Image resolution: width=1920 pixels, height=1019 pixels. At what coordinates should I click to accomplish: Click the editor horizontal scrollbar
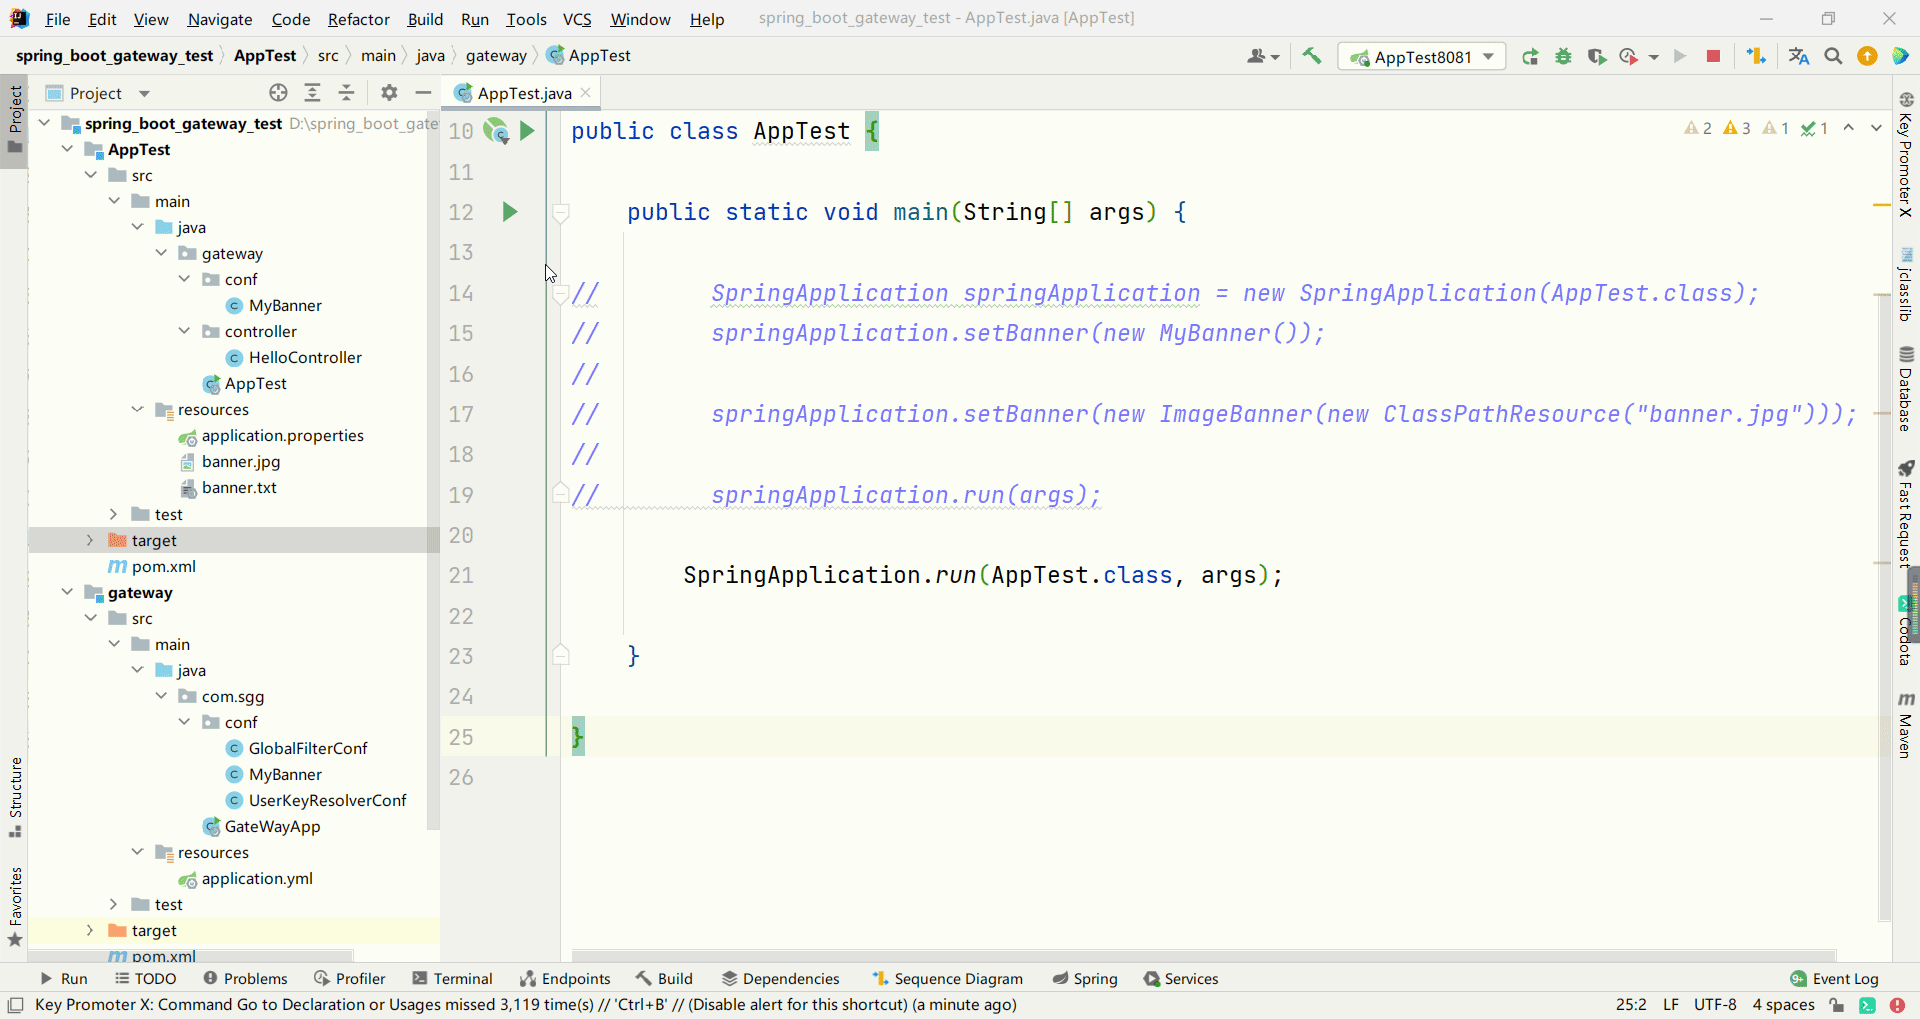1203,955
